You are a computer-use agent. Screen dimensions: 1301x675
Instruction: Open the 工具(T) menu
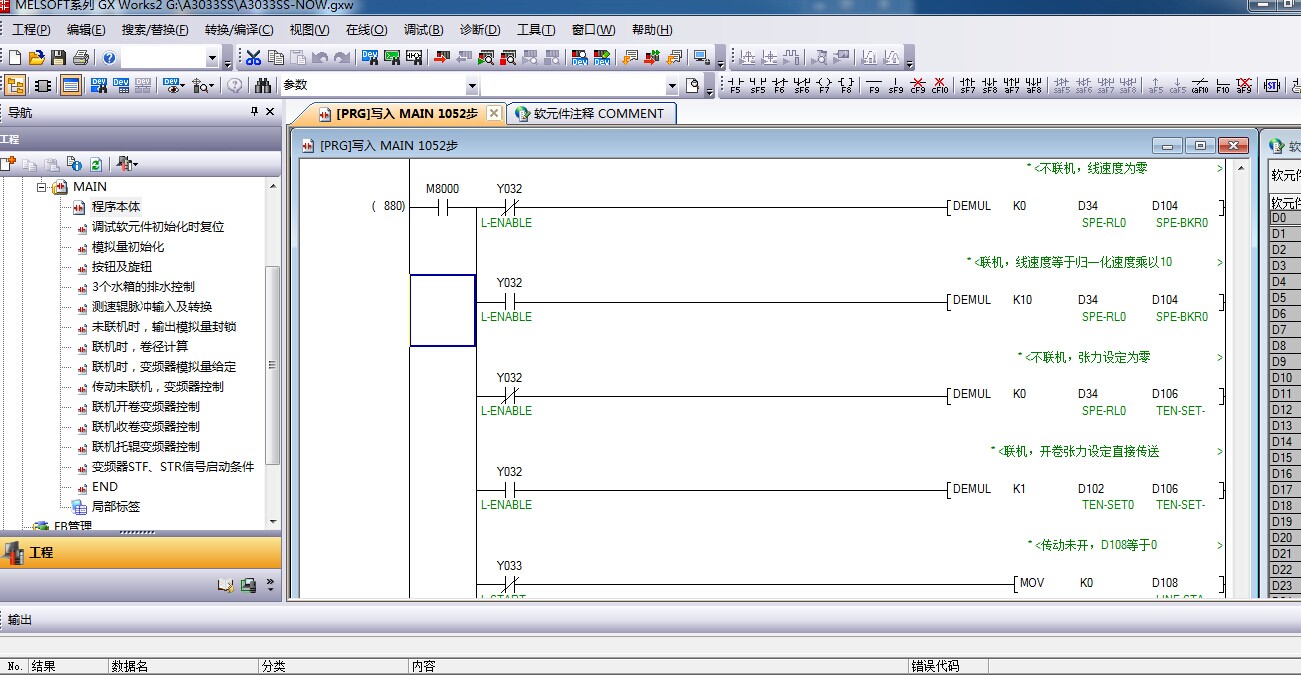tap(536, 30)
